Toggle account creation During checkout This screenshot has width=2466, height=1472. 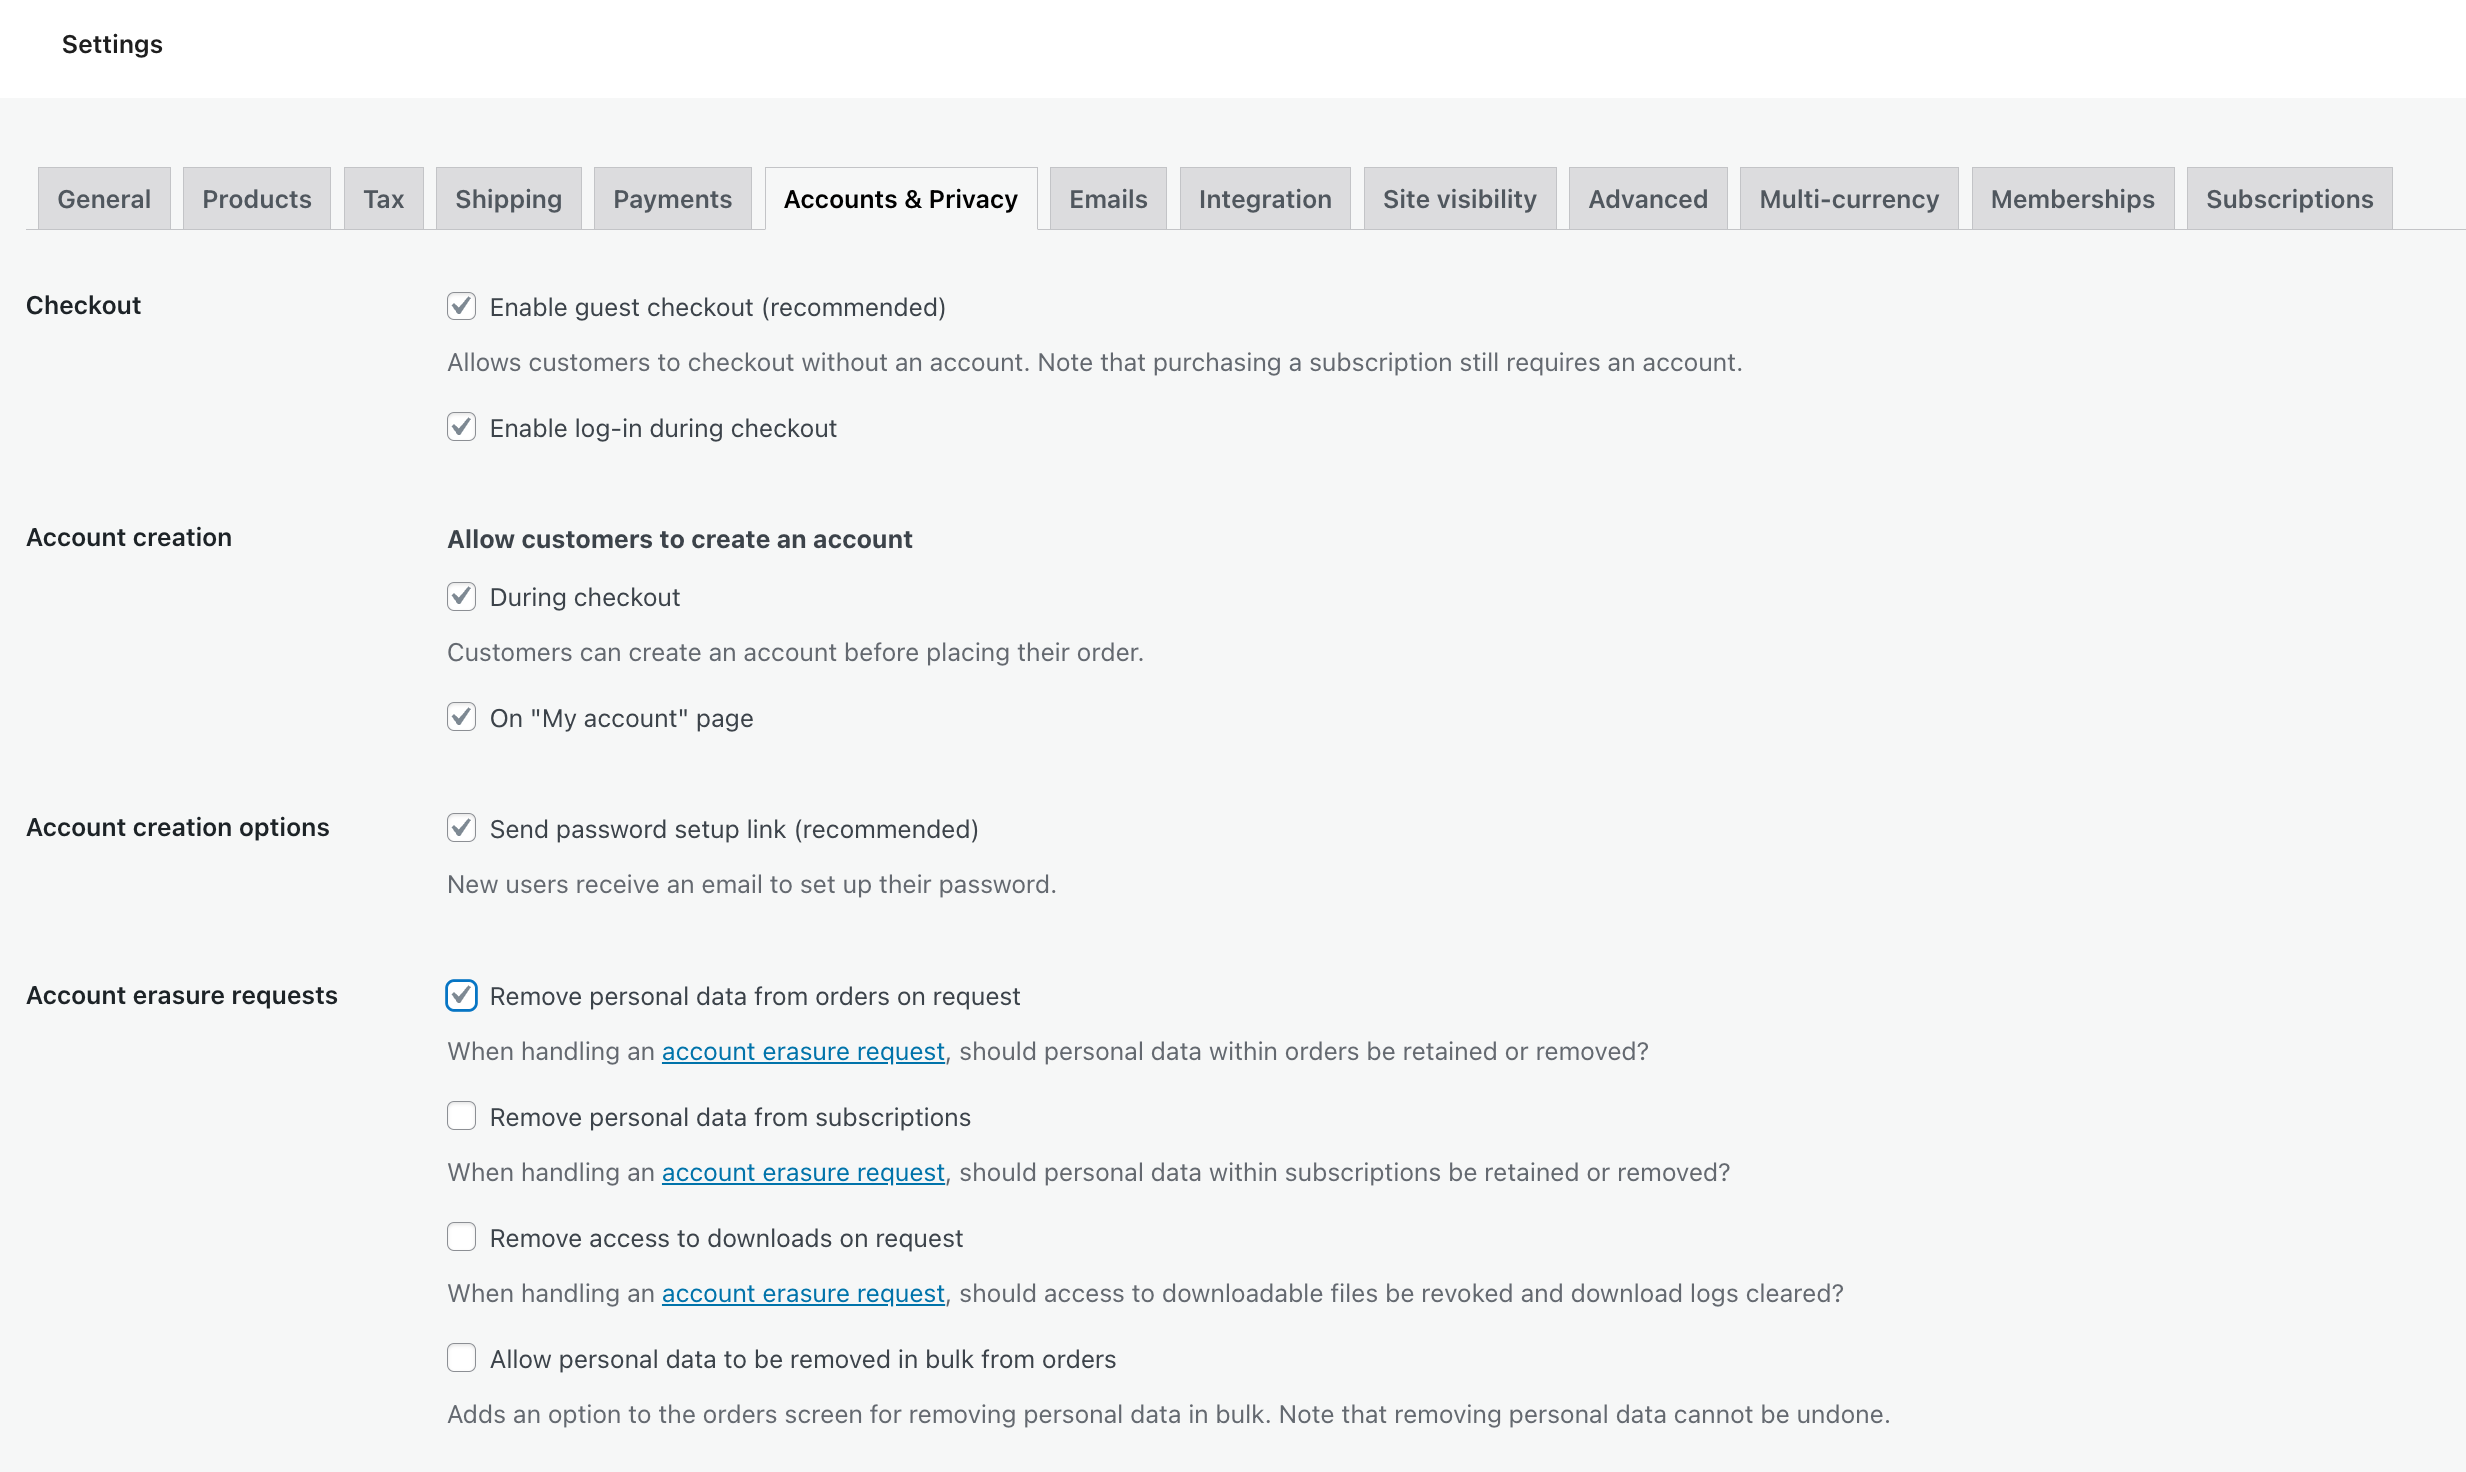[461, 596]
